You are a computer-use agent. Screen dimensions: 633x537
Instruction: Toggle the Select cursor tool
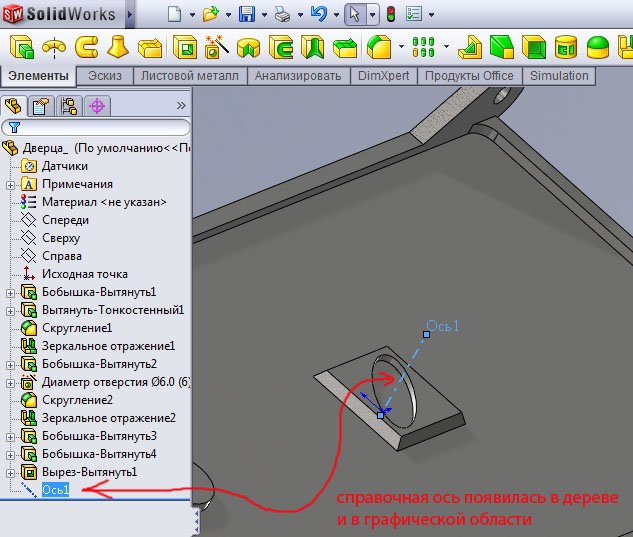(354, 15)
